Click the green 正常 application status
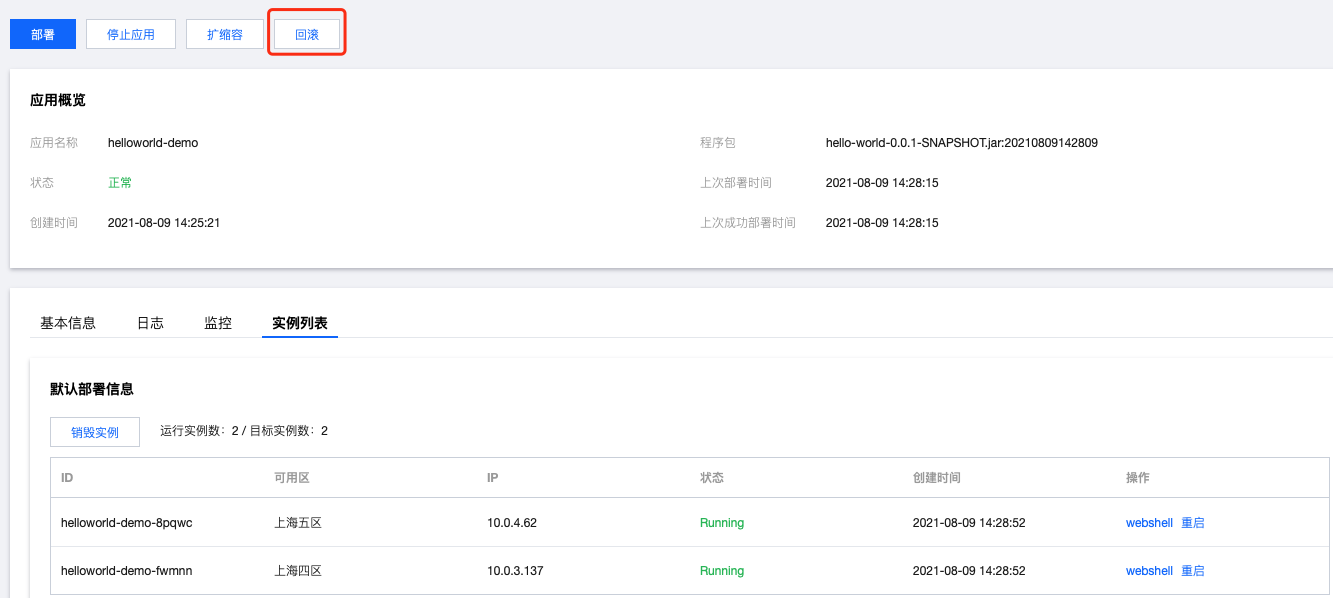This screenshot has width=1333, height=598. 120,183
